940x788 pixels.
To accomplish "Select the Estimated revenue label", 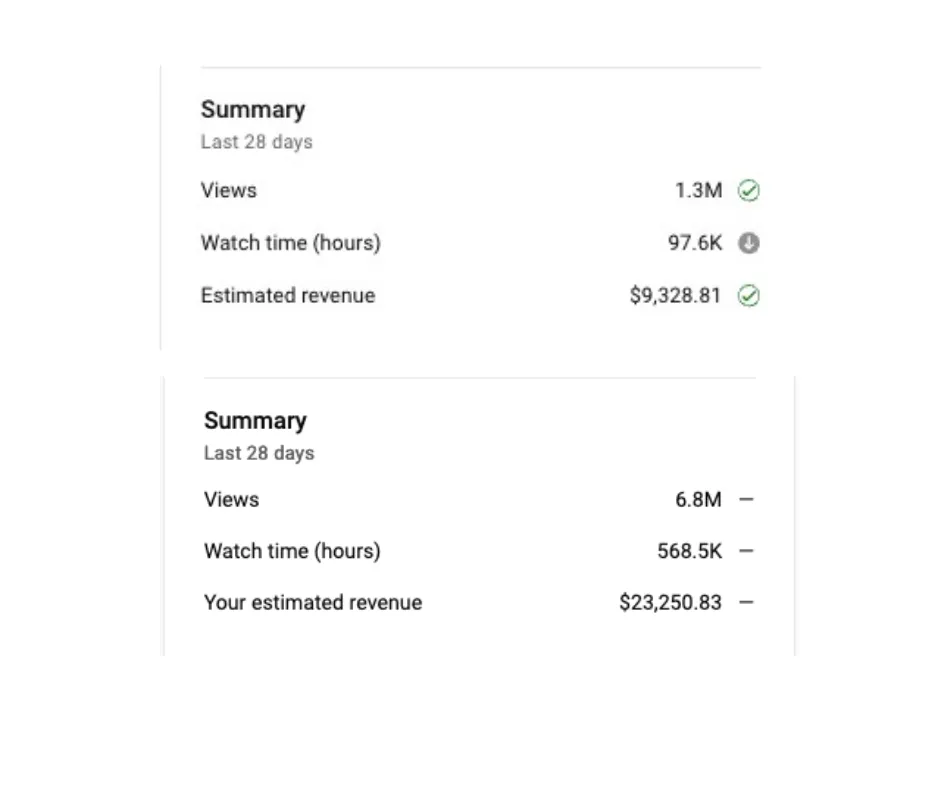I will click(288, 296).
